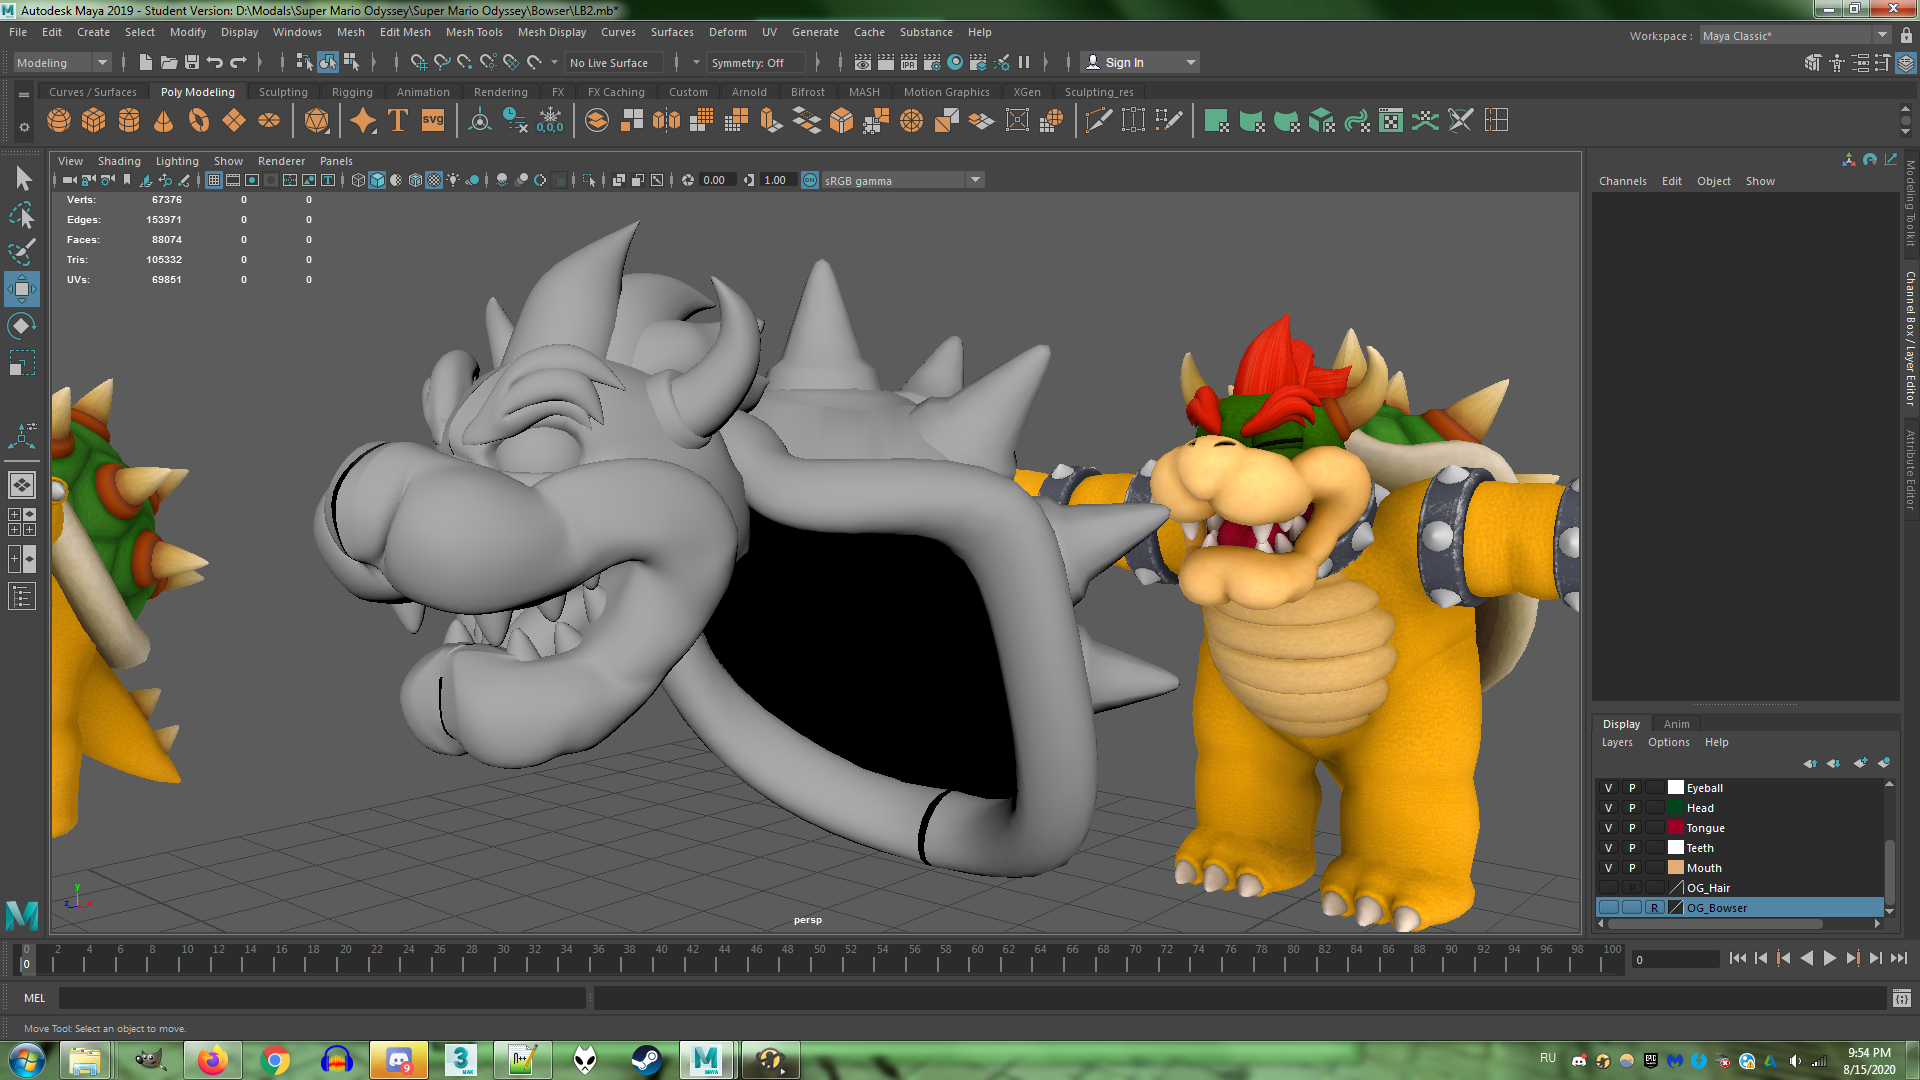Open the Workspace Maya Classic dropdown
The width and height of the screenshot is (1920, 1080).
tap(1795, 36)
